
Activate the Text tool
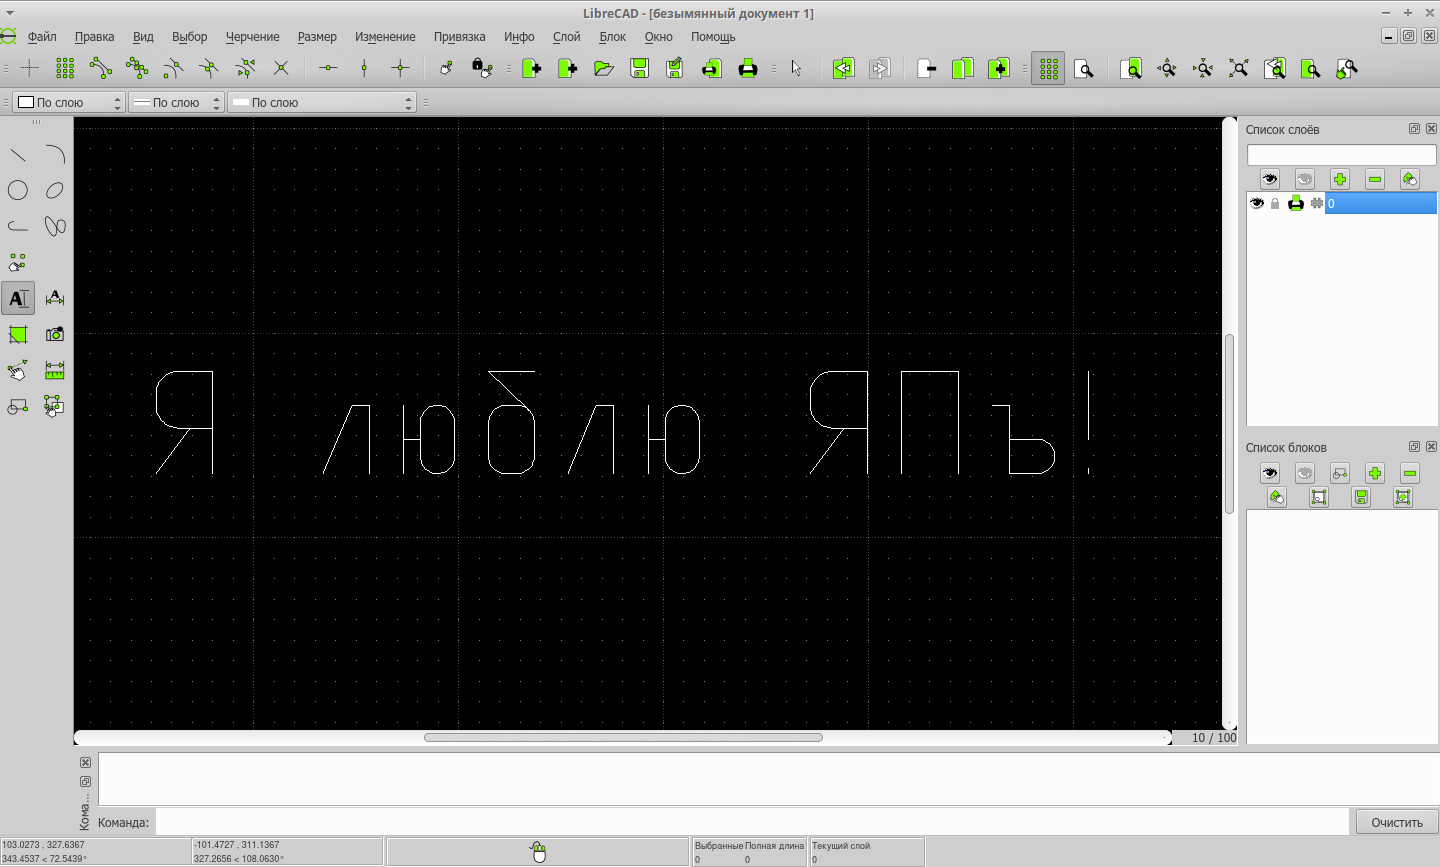[x=18, y=298]
